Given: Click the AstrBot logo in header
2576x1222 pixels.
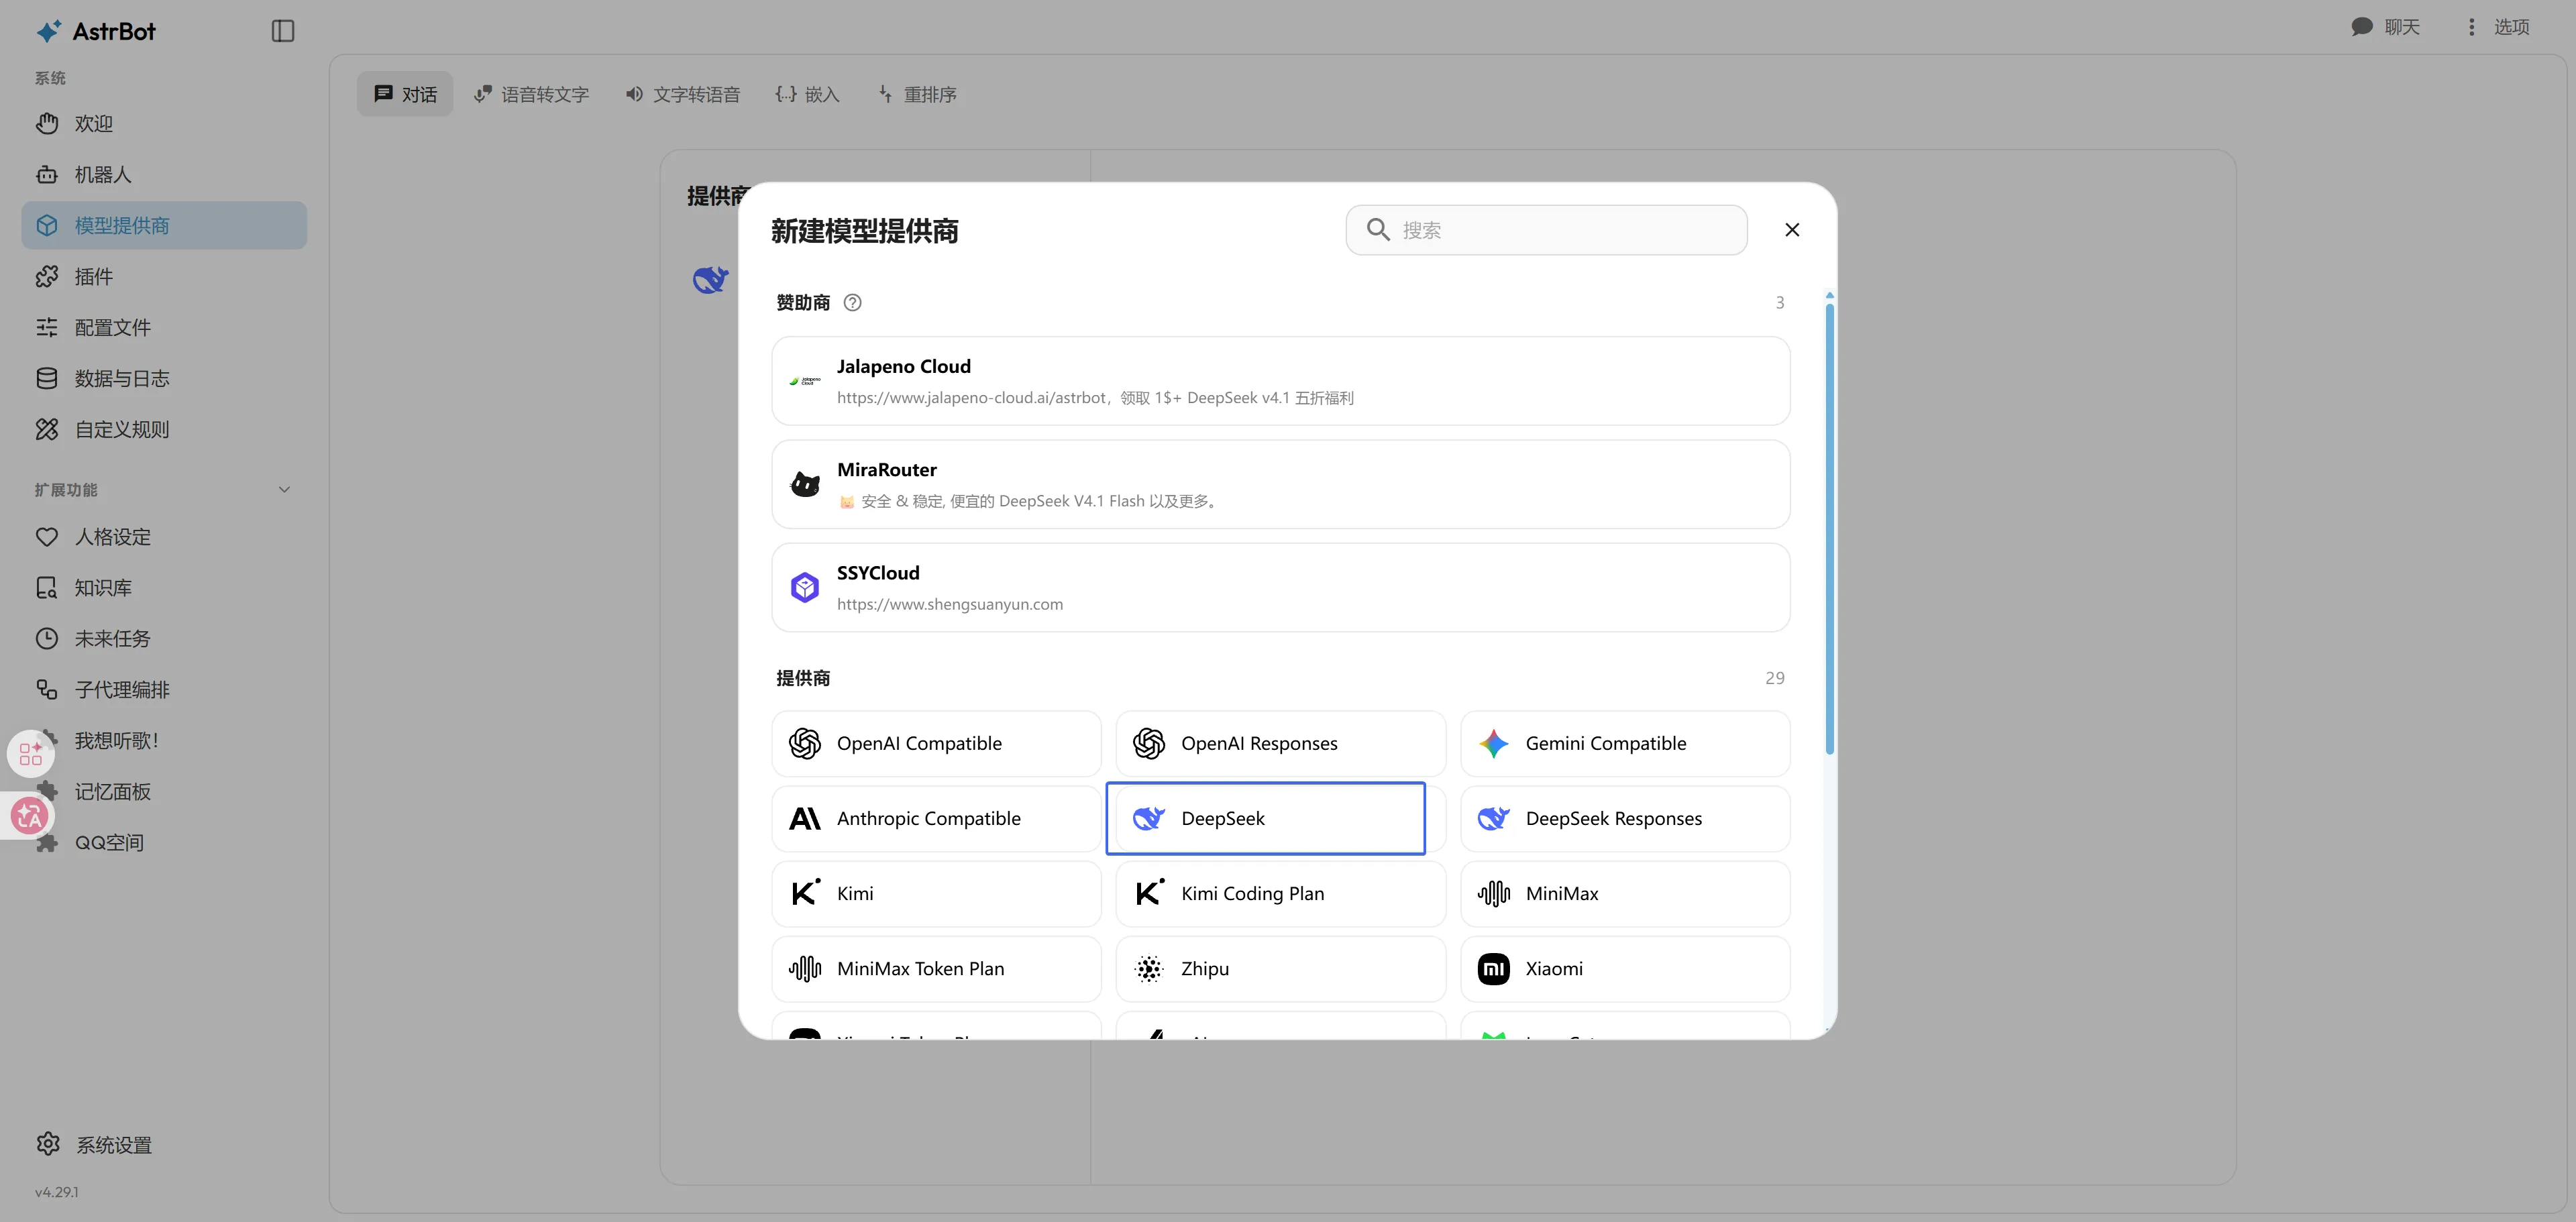Looking at the screenshot, I should [96, 31].
